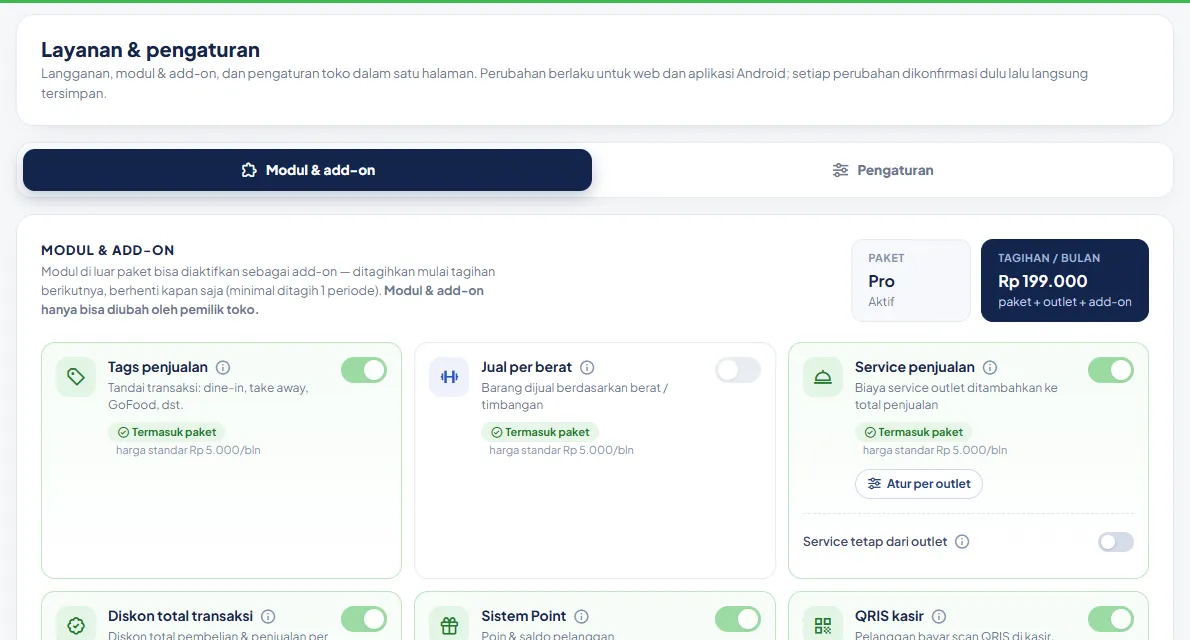Click the Atur per outlet button

coord(919,484)
